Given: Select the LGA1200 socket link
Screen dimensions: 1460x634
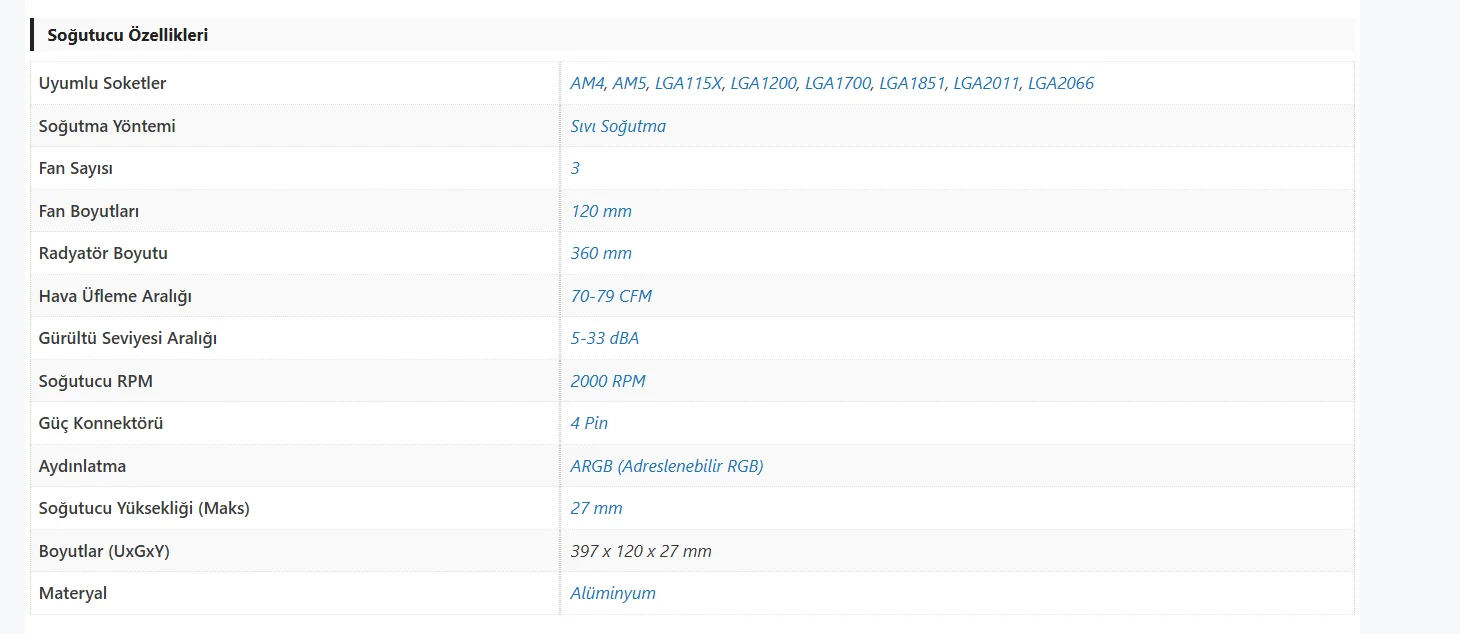Looking at the screenshot, I should (x=763, y=83).
